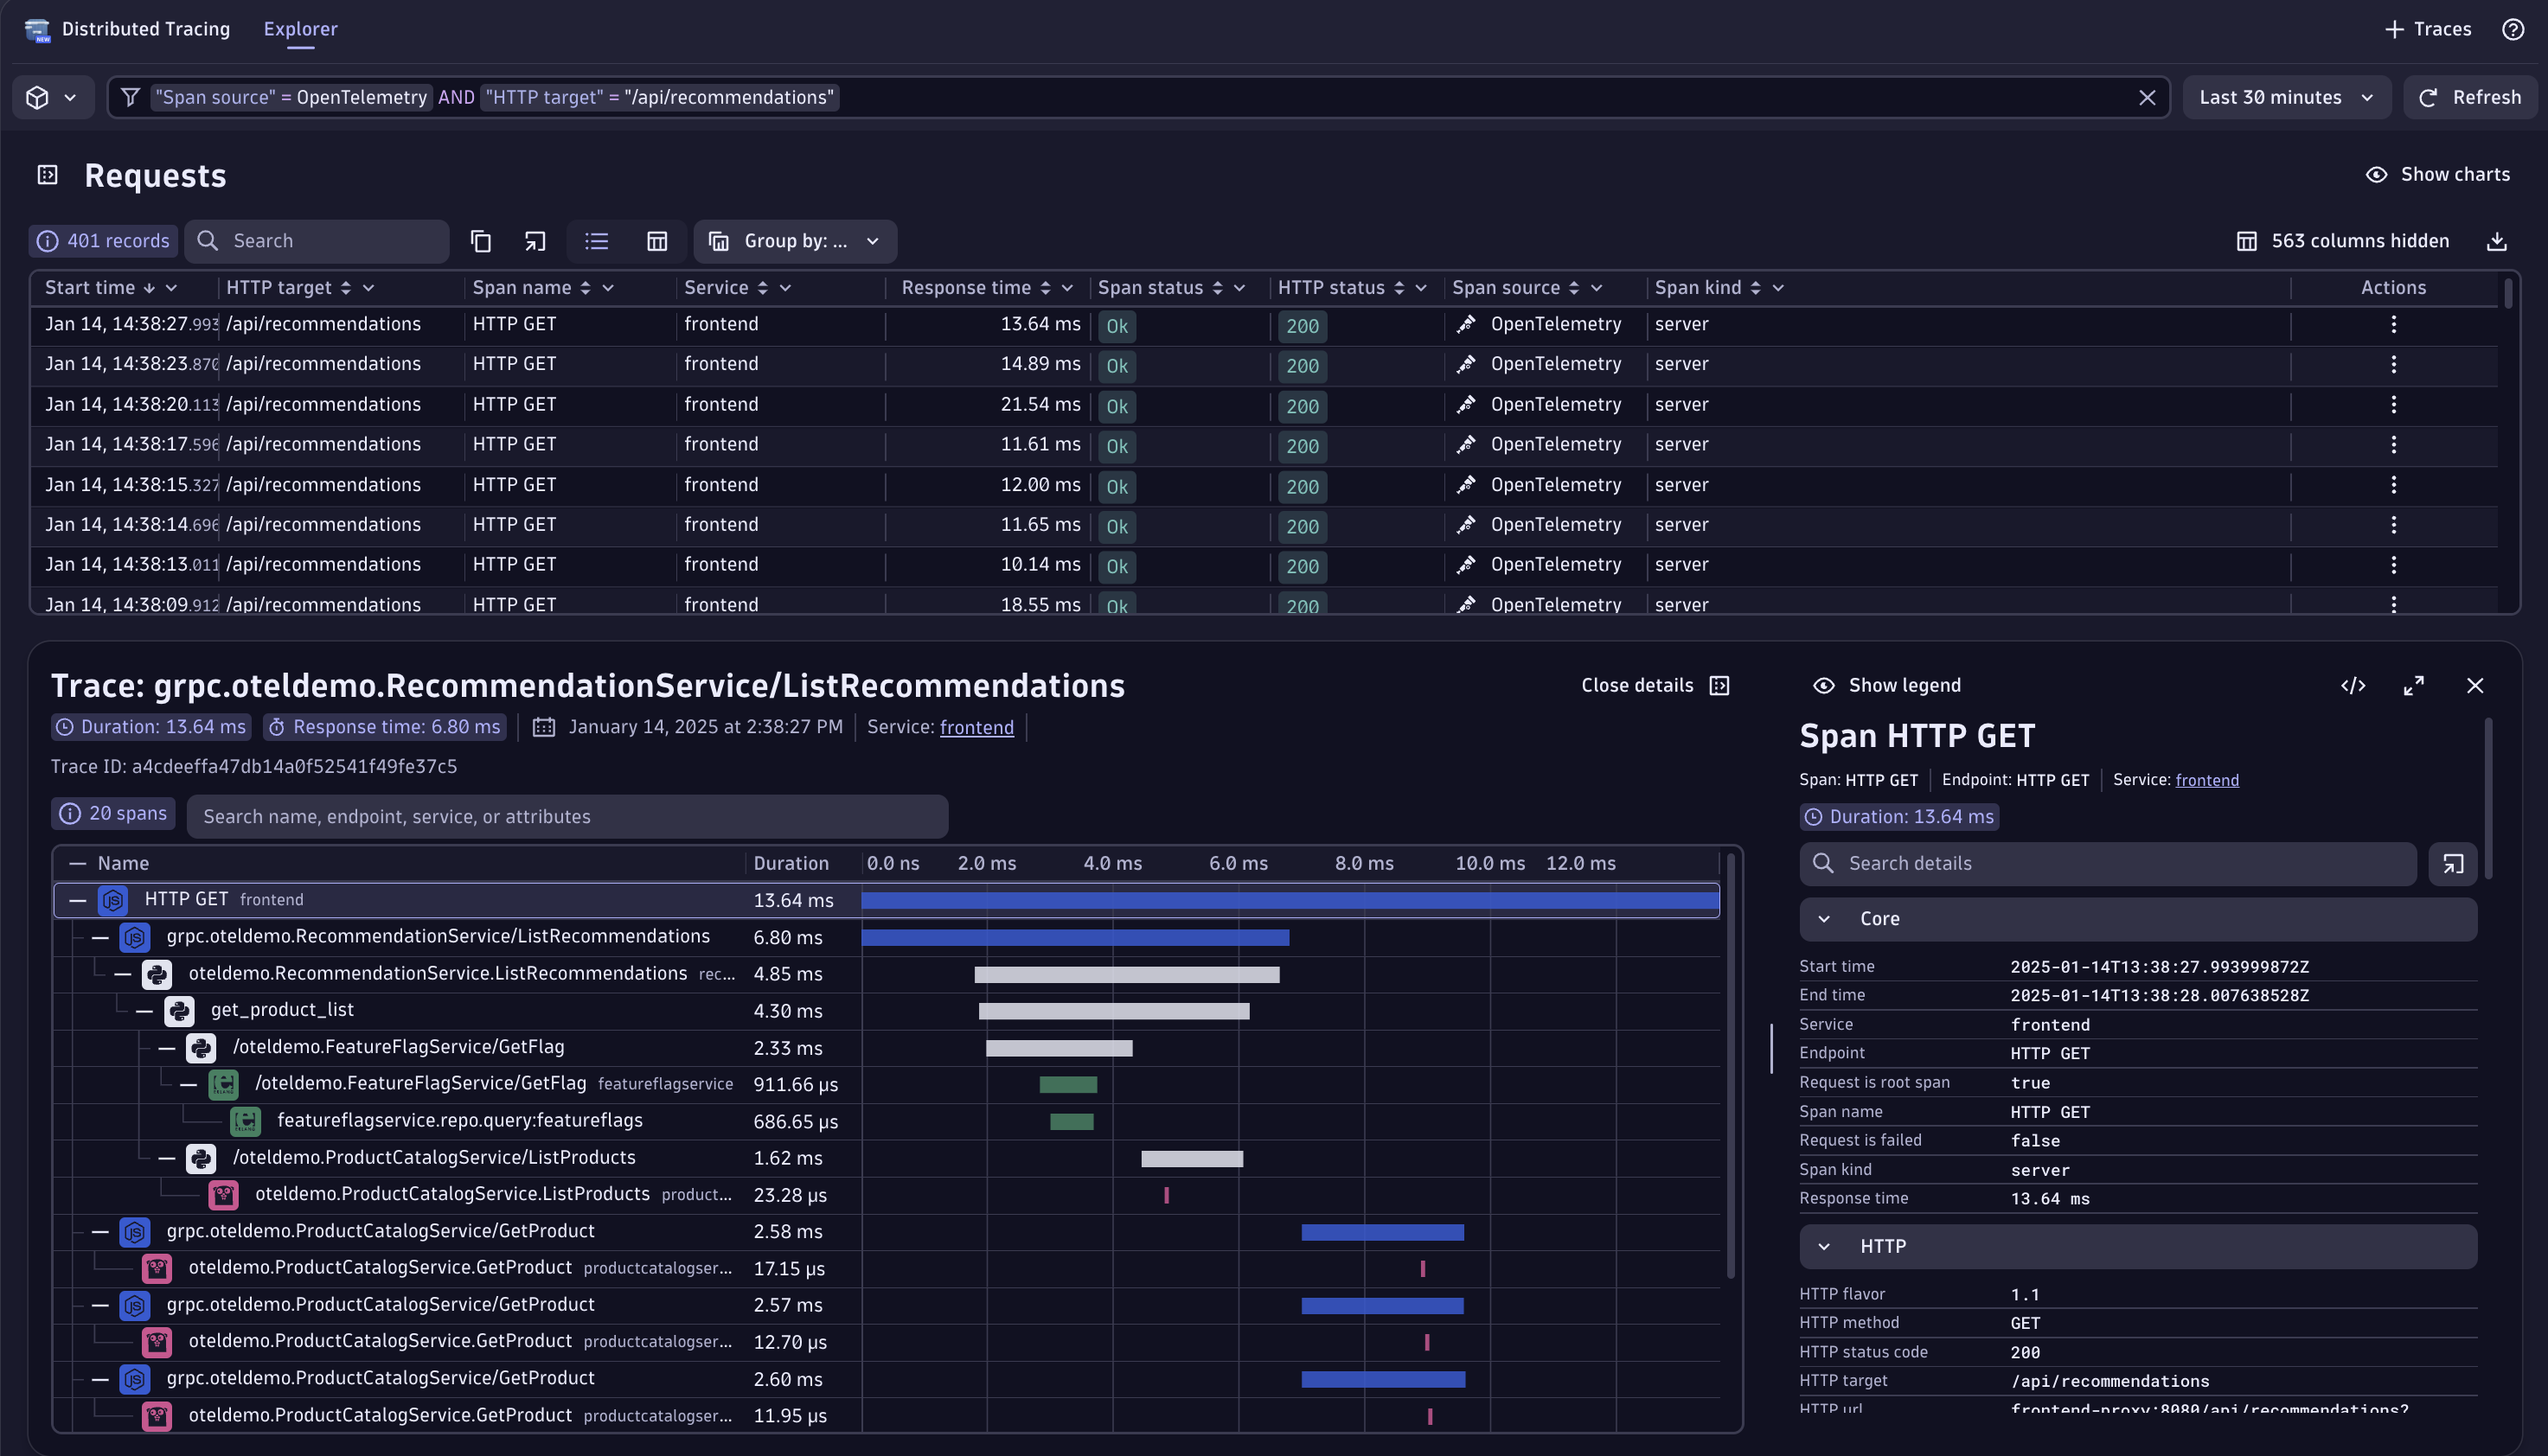Switch to list view of records
The image size is (2548, 1456).
click(596, 241)
